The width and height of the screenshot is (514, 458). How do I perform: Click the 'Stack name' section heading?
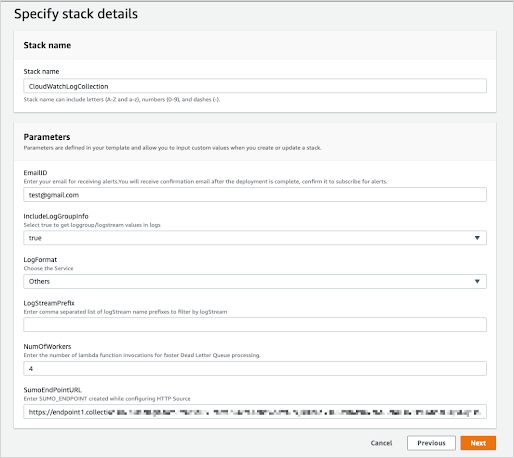(47, 45)
